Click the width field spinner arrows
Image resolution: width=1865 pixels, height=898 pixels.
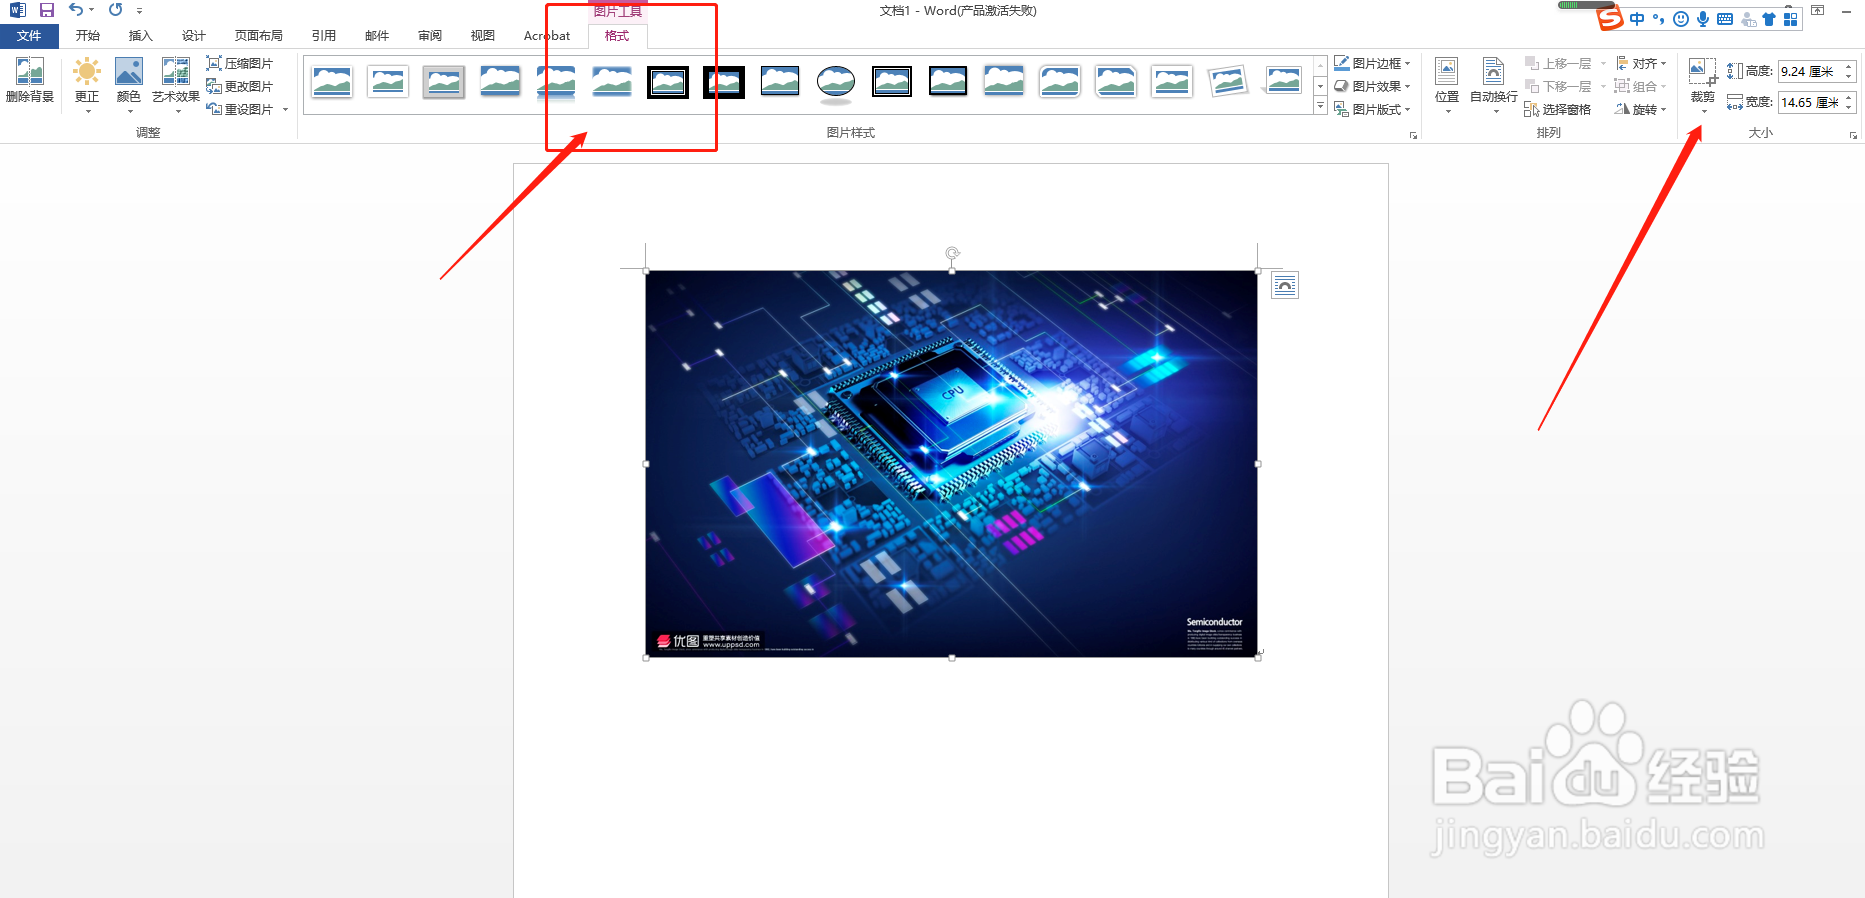tap(1849, 102)
